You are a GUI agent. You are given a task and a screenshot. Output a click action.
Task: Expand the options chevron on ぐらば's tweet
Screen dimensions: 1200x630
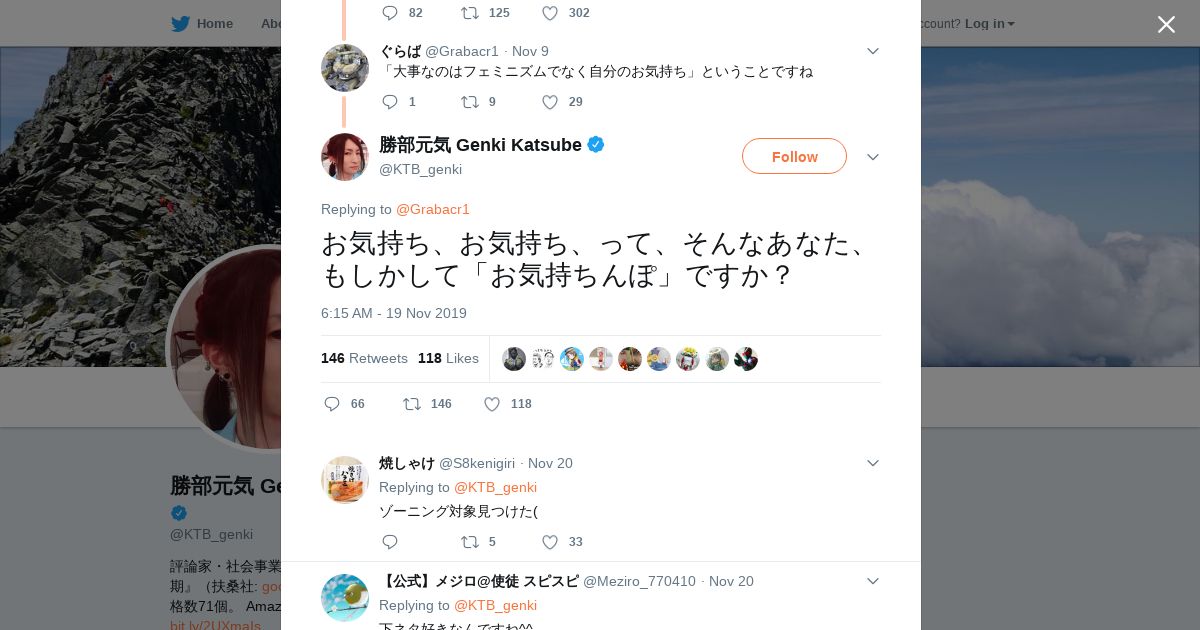pos(873,51)
